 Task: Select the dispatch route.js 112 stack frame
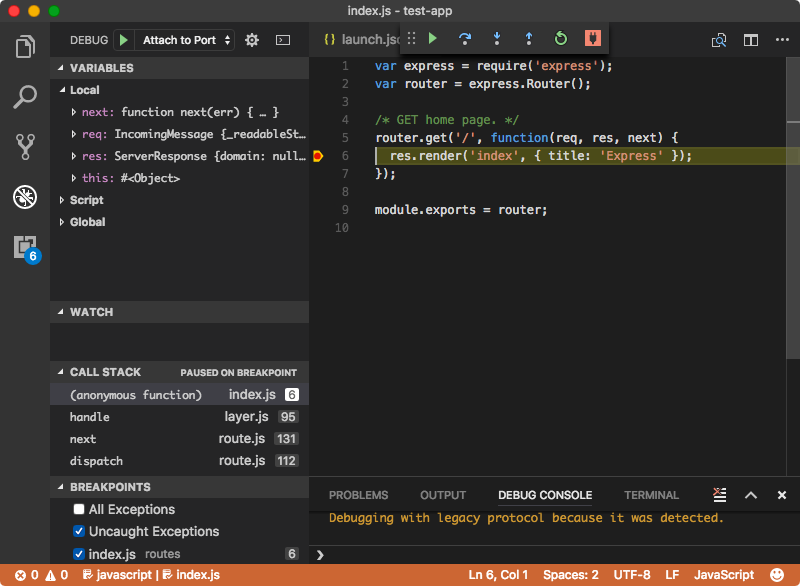(x=179, y=461)
